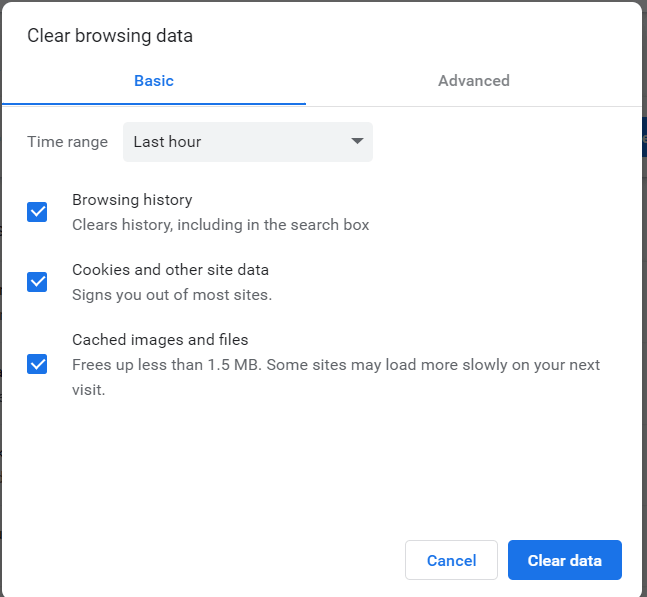The height and width of the screenshot is (597, 647).
Task: Uncheck the Browsing history checkbox
Action: 37,212
